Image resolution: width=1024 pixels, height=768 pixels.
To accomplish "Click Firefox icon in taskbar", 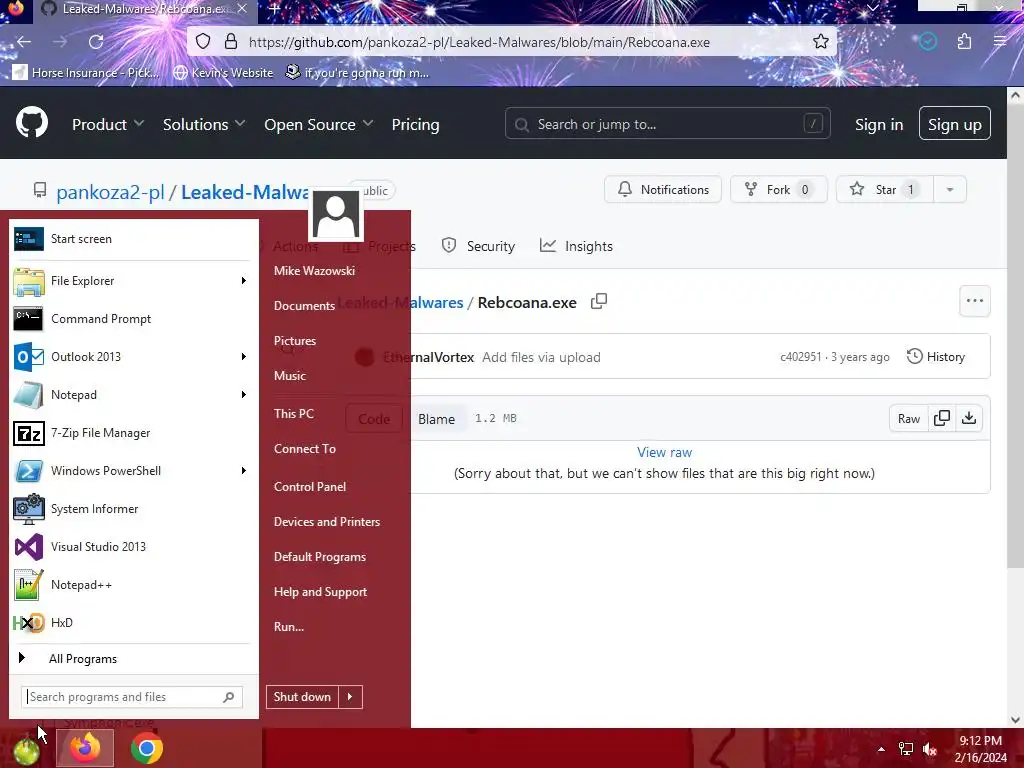I will tap(85, 748).
